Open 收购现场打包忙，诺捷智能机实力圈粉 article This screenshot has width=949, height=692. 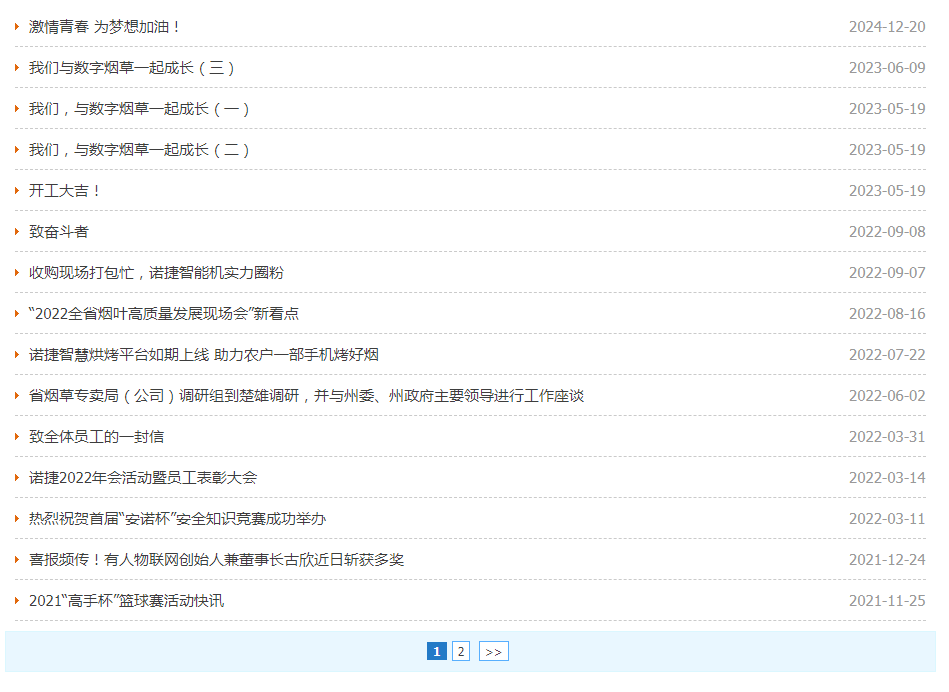coord(156,273)
